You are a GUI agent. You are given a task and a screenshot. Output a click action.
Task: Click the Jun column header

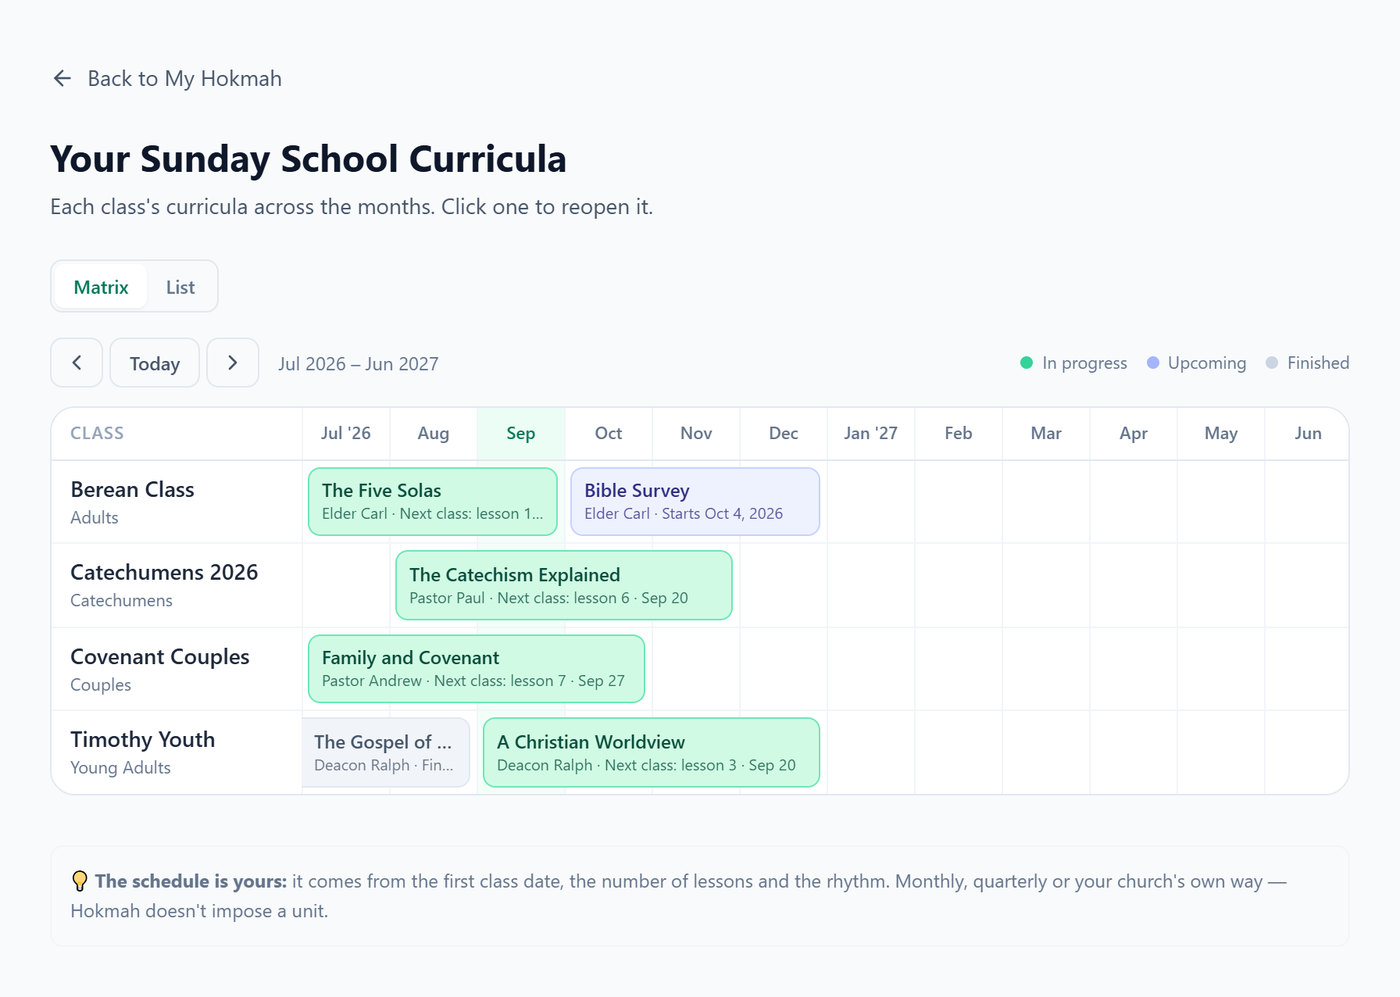(x=1308, y=433)
